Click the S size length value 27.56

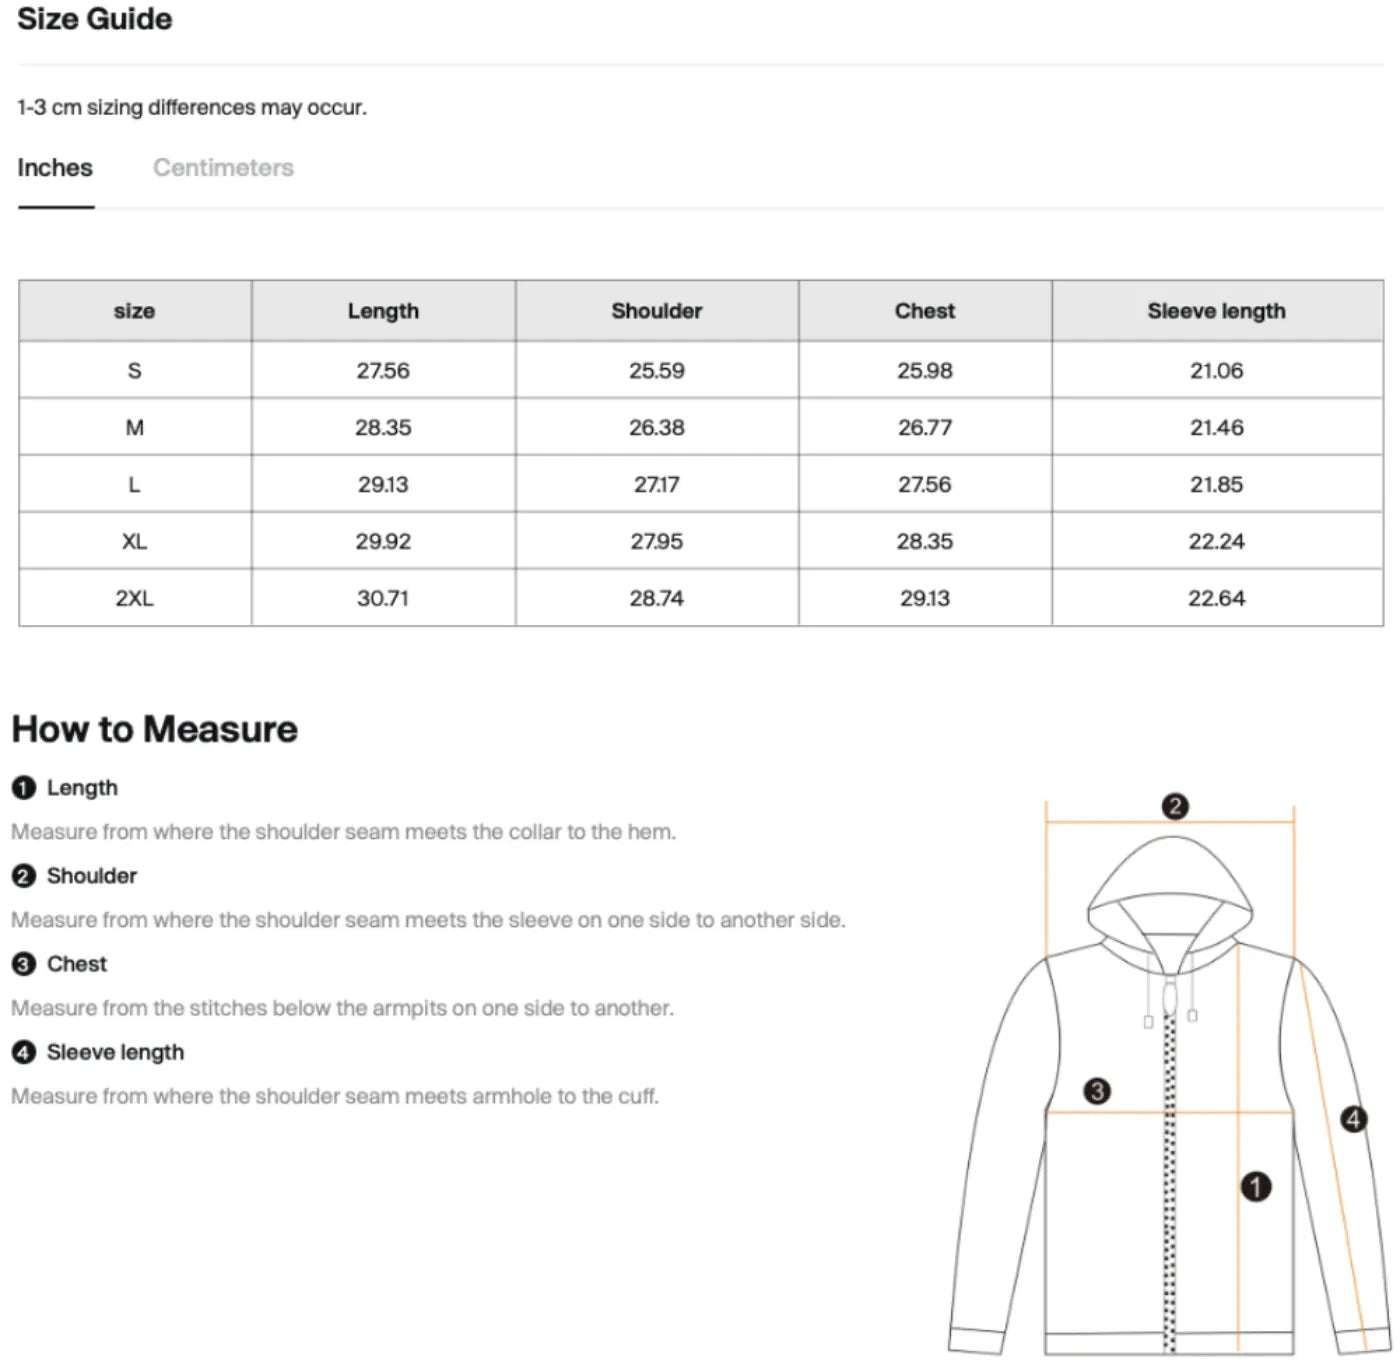click(x=383, y=371)
